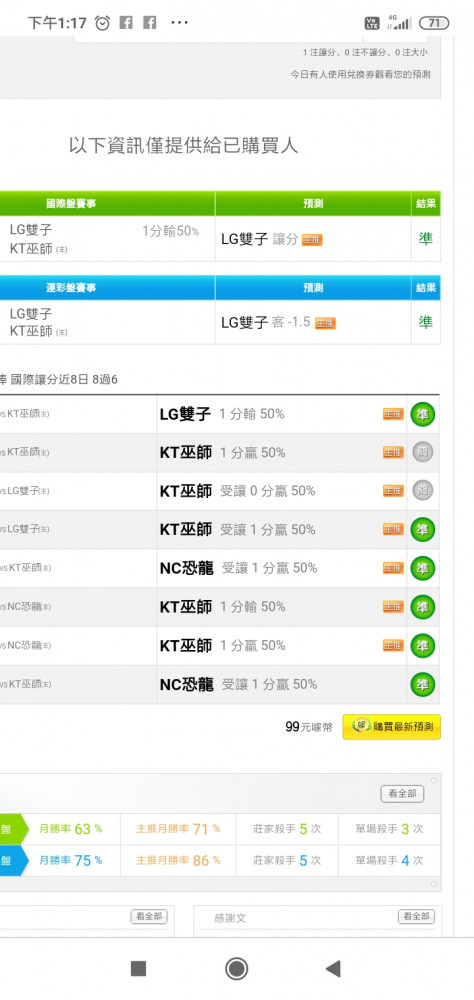Click heading 以下資訊僅提供給已購買人
This screenshot has height=1000, width=474.
[x=184, y=146]
